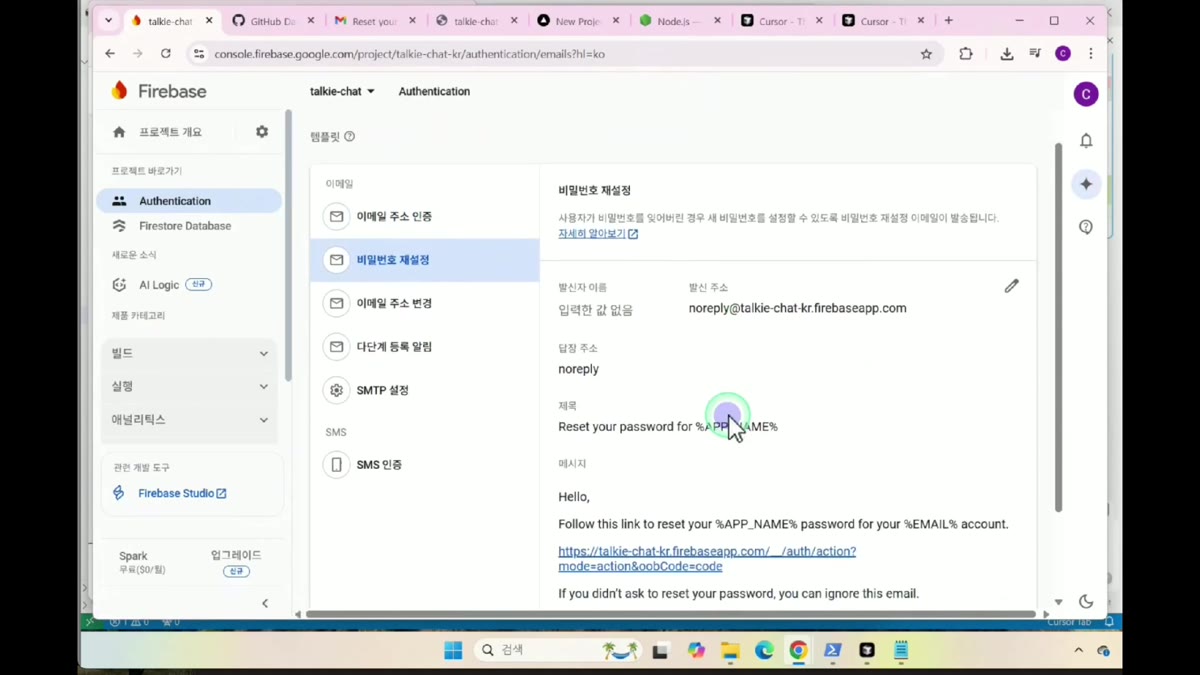The height and width of the screenshot is (675, 1200).
Task: Open the help question mark icon in the right rail
Action: click(x=1086, y=227)
